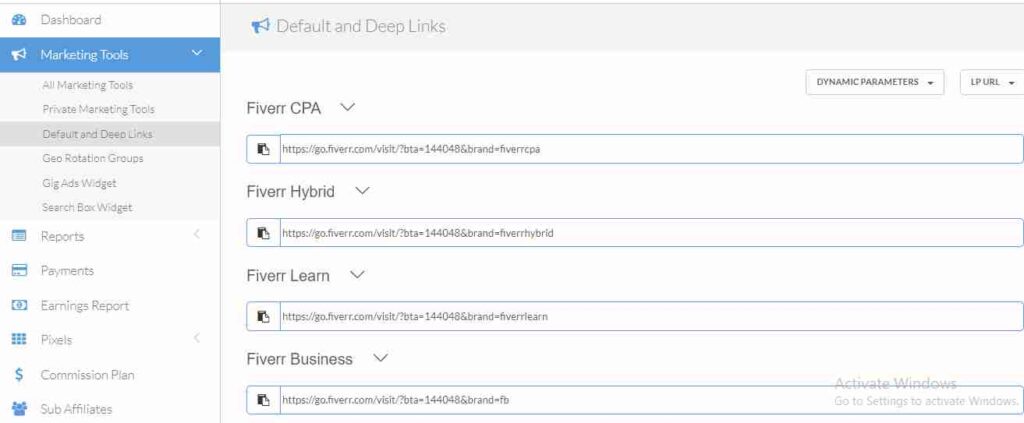Viewport: 1024px width, 423px height.
Task: Expand the Fiverr CPA chevron
Action: click(347, 107)
